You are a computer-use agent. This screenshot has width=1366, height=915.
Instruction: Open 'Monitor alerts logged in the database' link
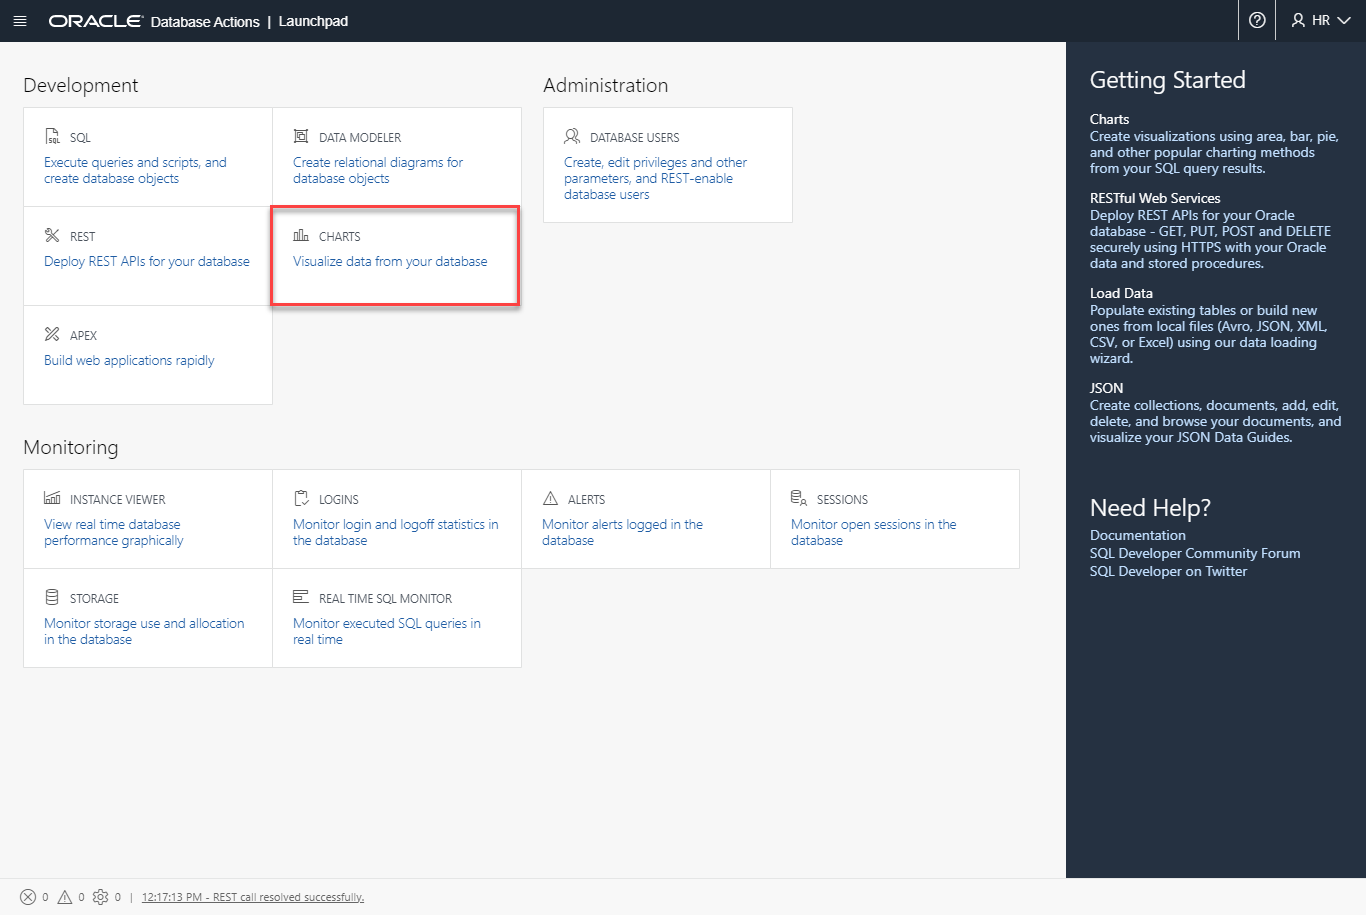point(622,532)
